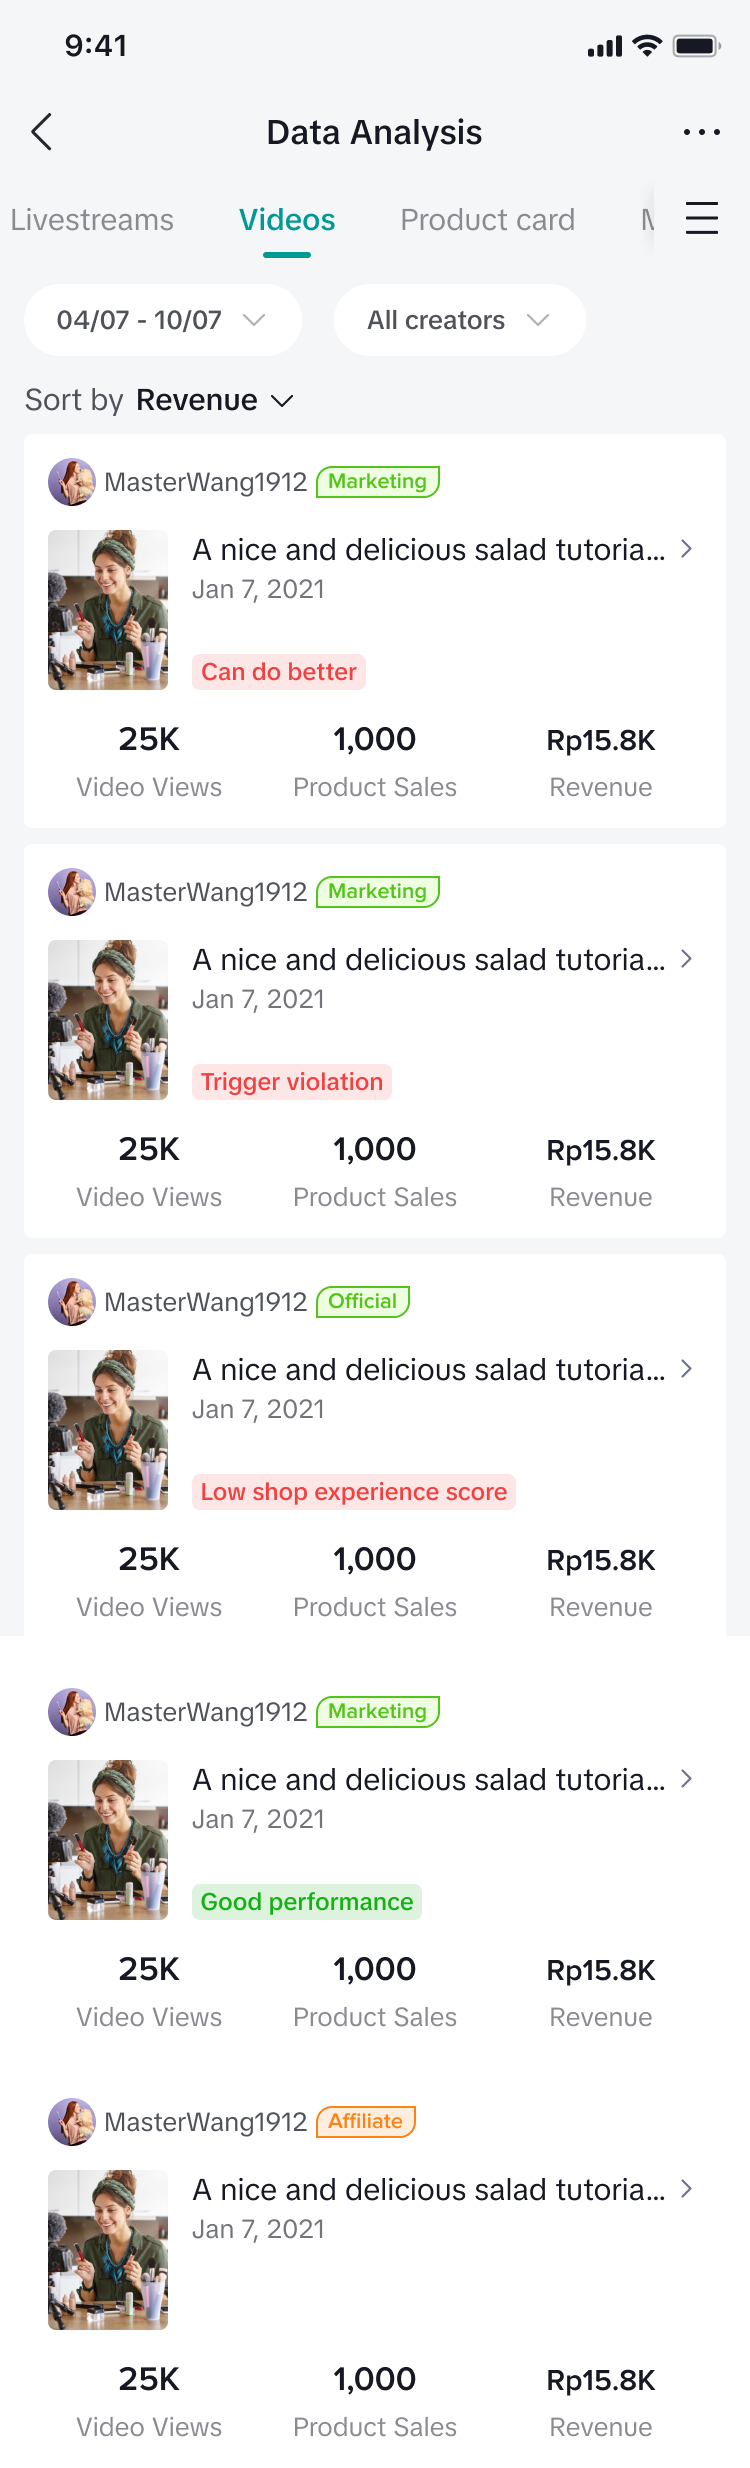Click creator avatar on the Affiliate video card
Screen dimensions: 750x2468
72,2122
